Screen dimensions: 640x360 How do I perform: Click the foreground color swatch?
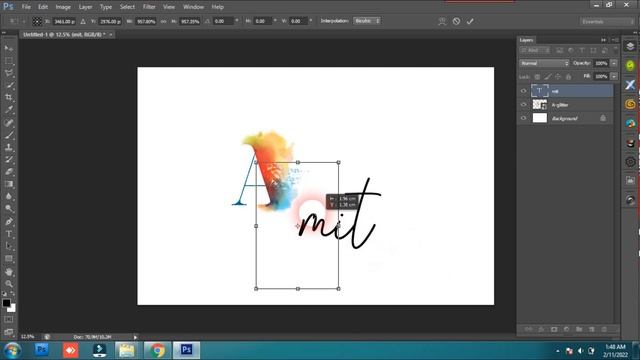tap(6, 303)
